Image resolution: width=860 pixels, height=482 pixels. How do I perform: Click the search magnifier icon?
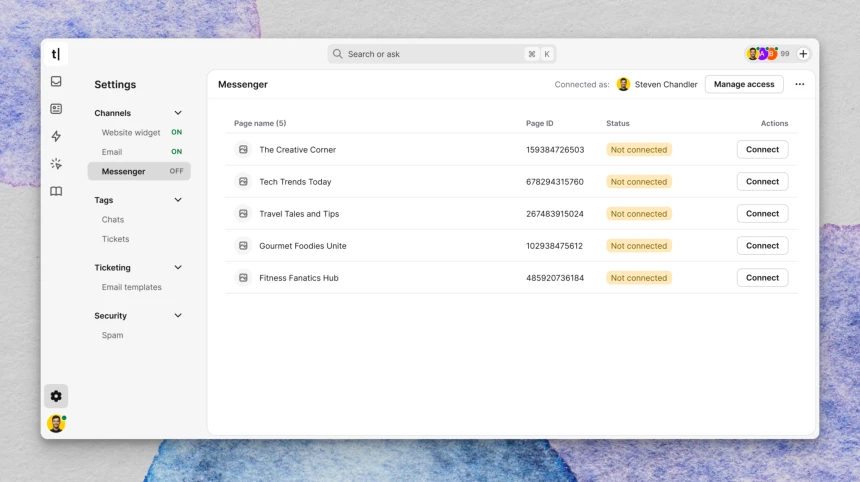pos(337,54)
